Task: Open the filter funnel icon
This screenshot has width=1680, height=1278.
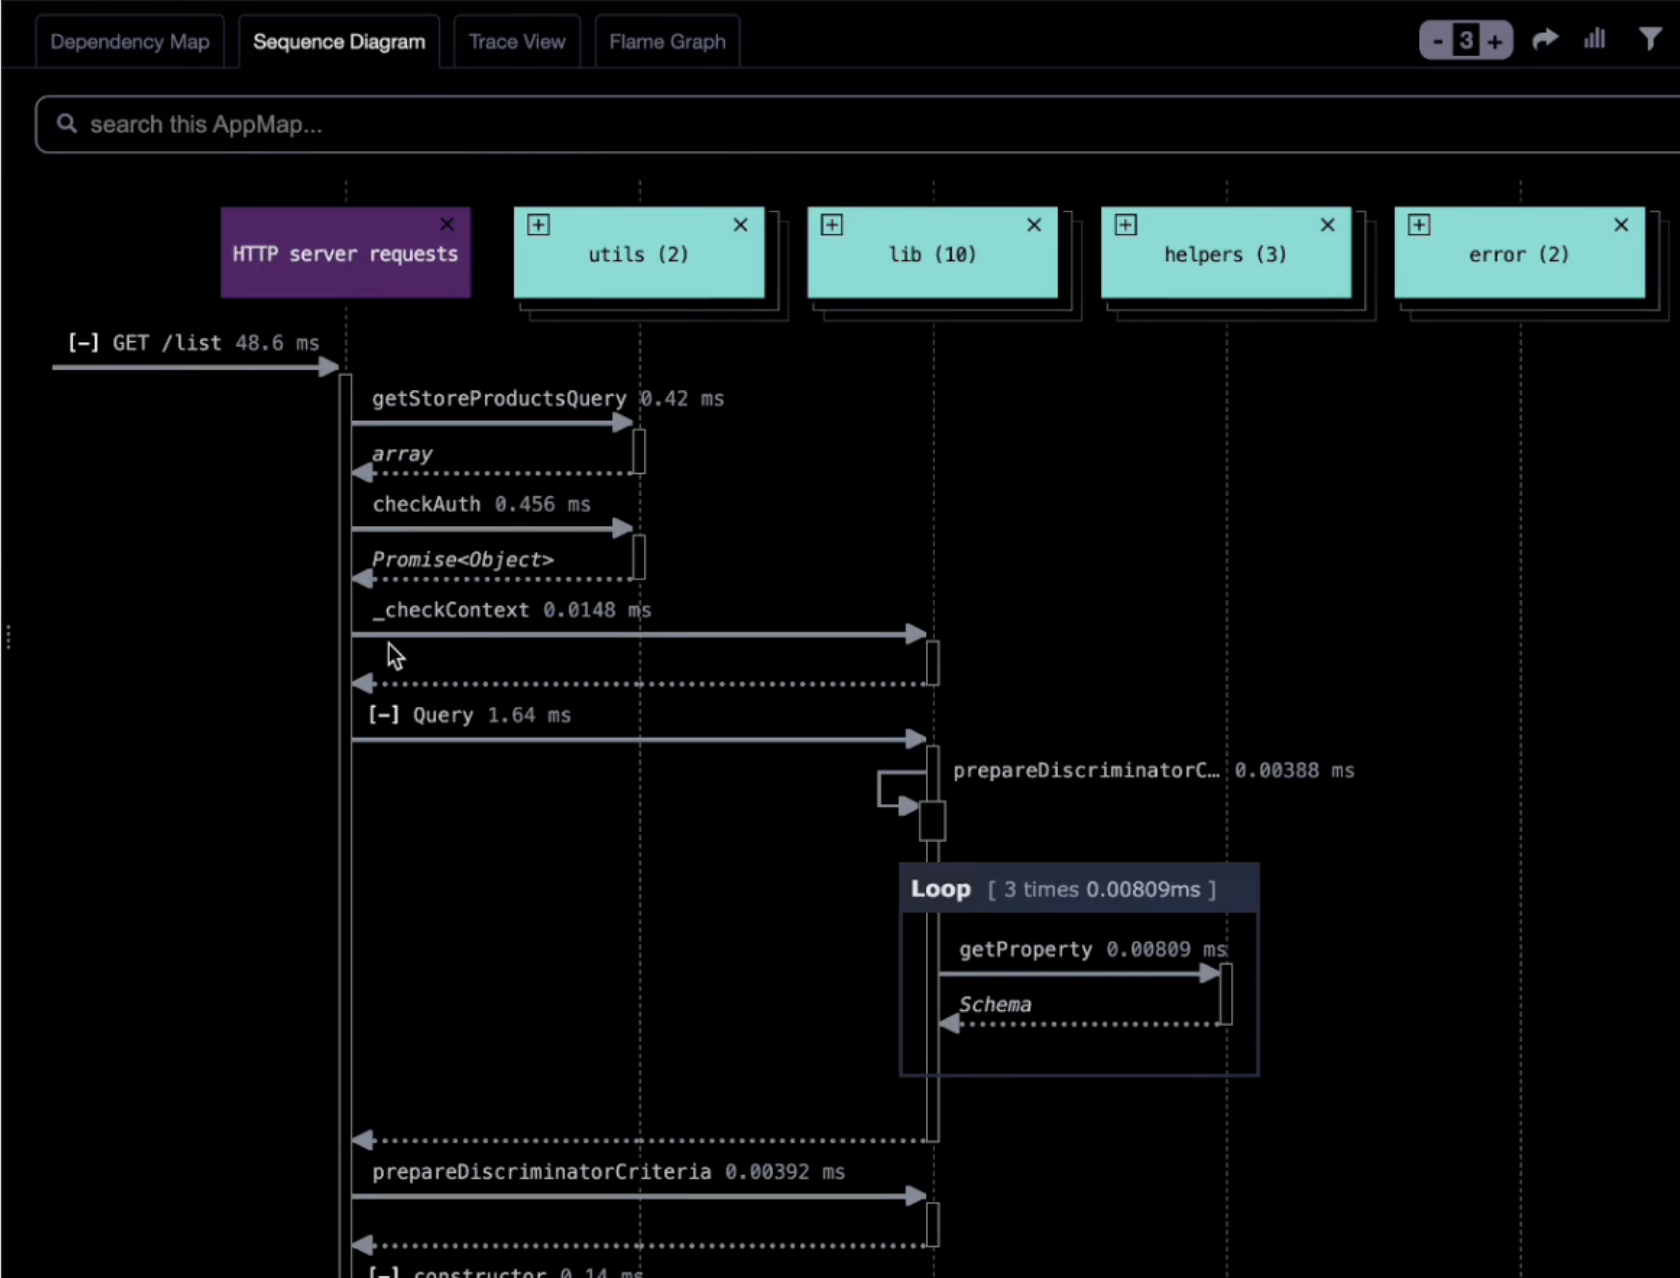Action: point(1649,40)
